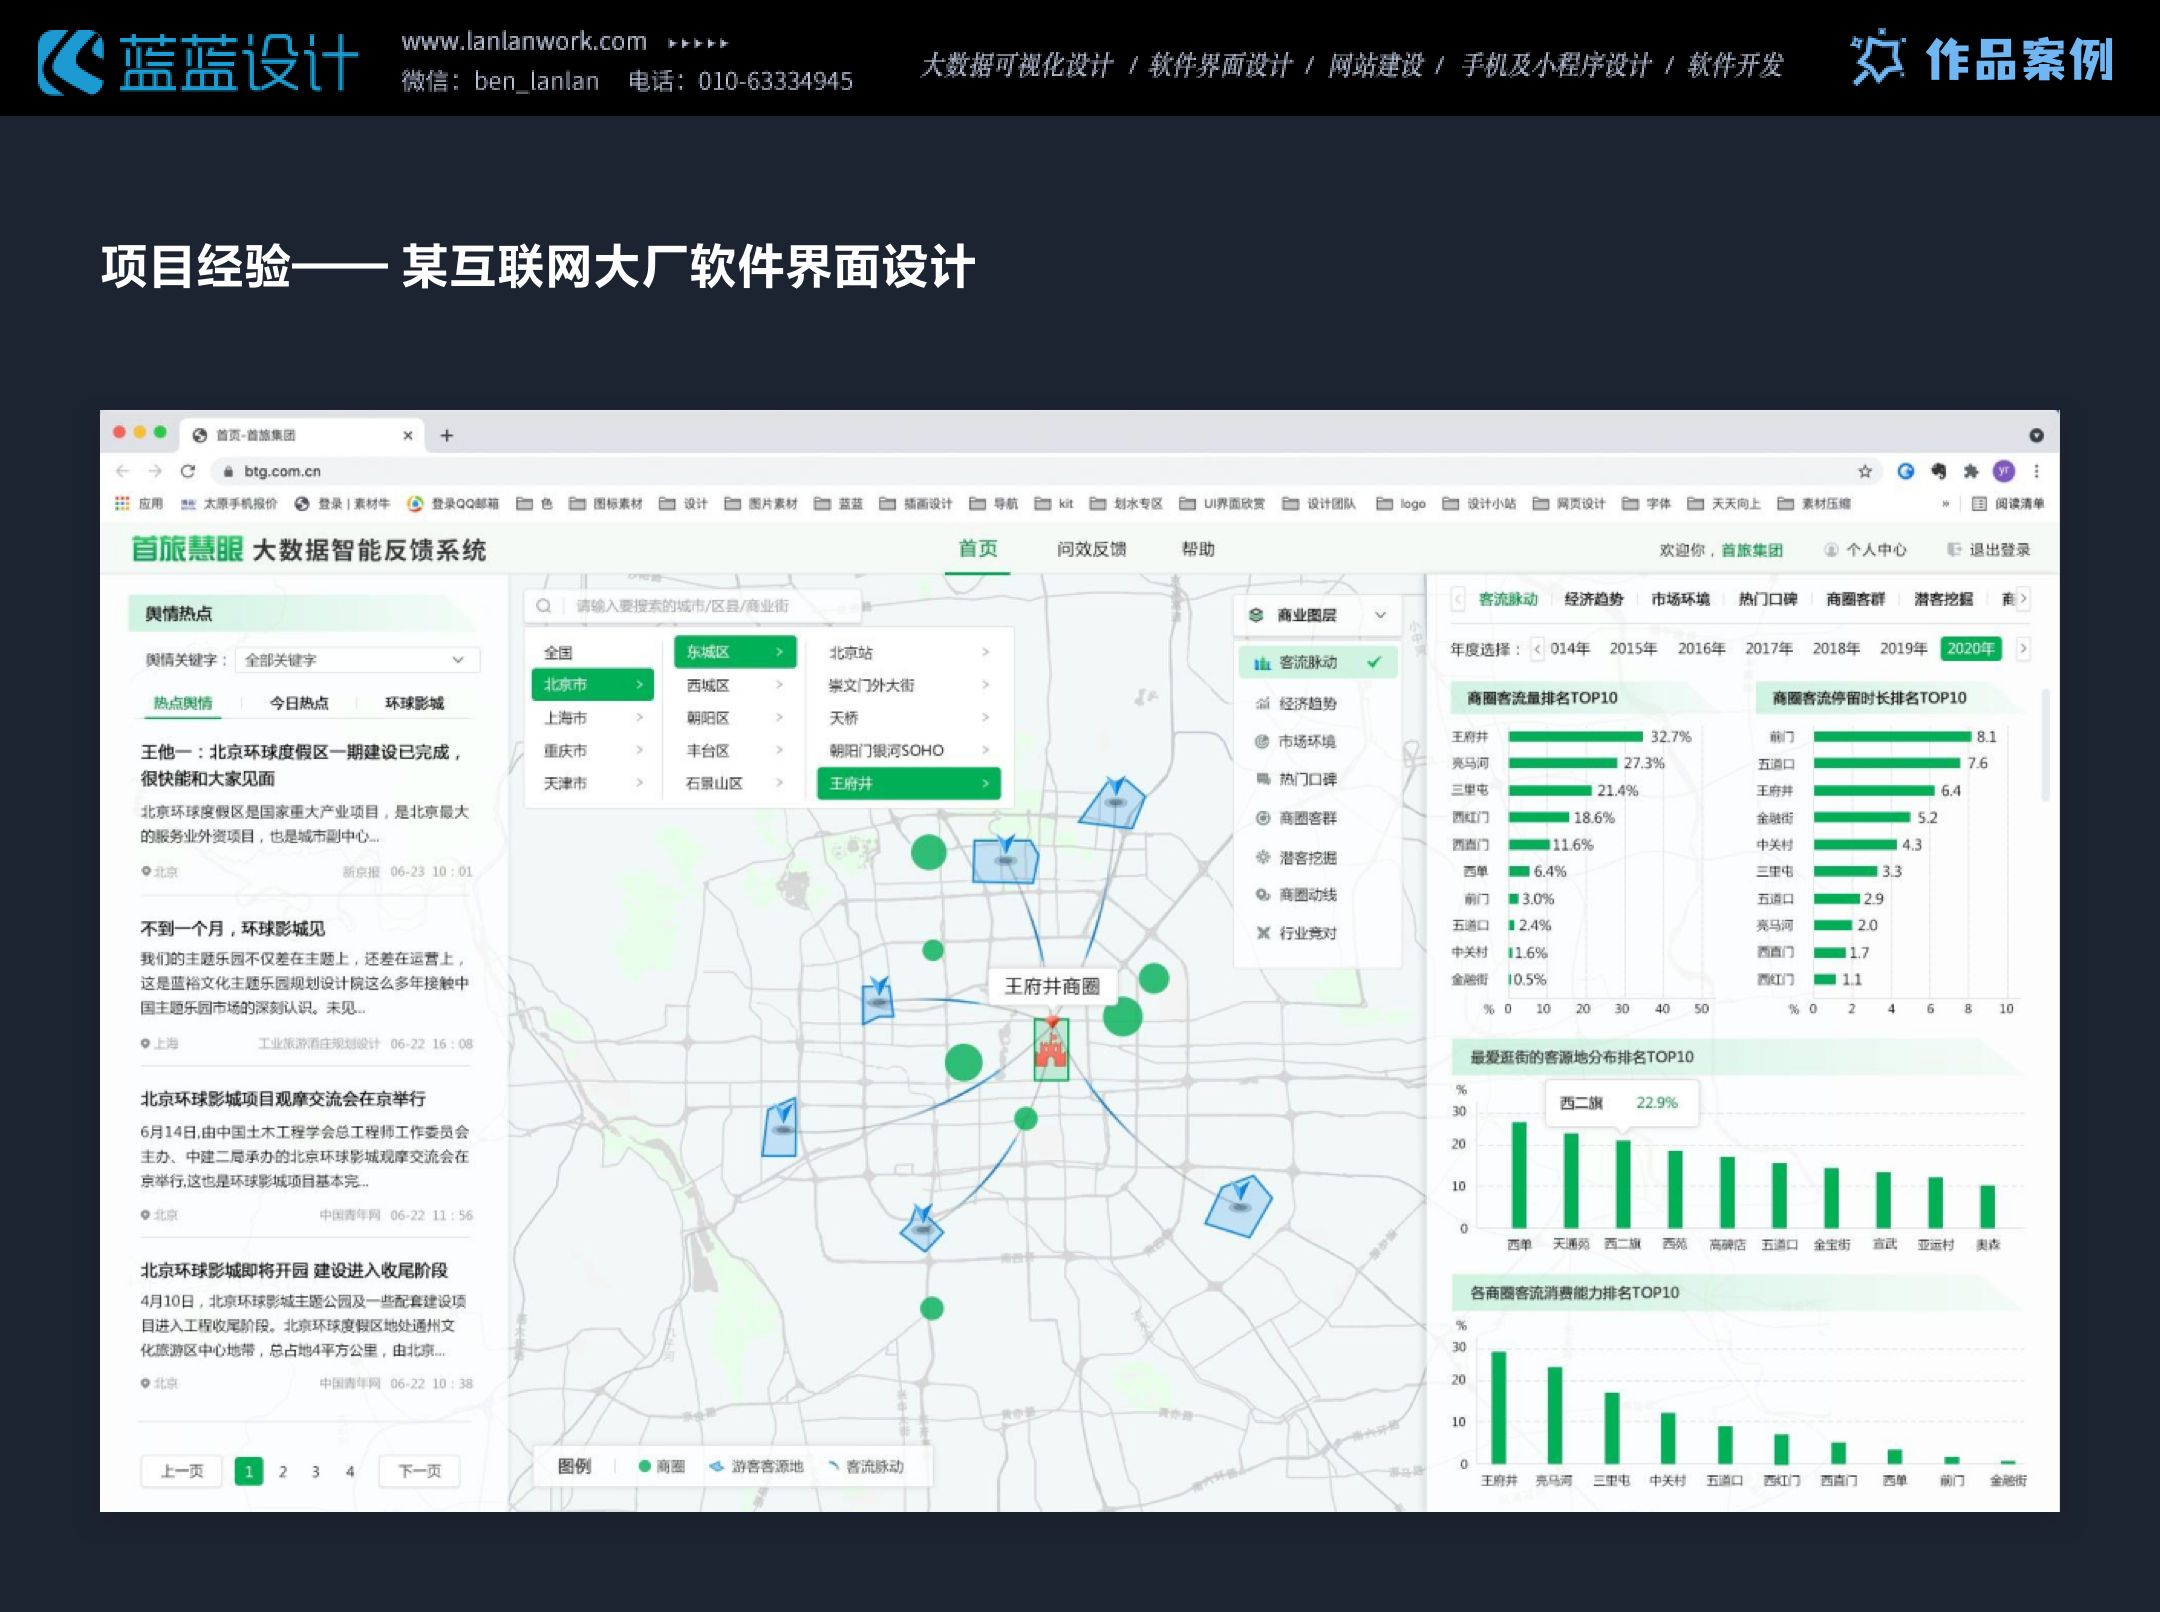Open the 今日热点 tab
2160x1612 pixels.
298,703
